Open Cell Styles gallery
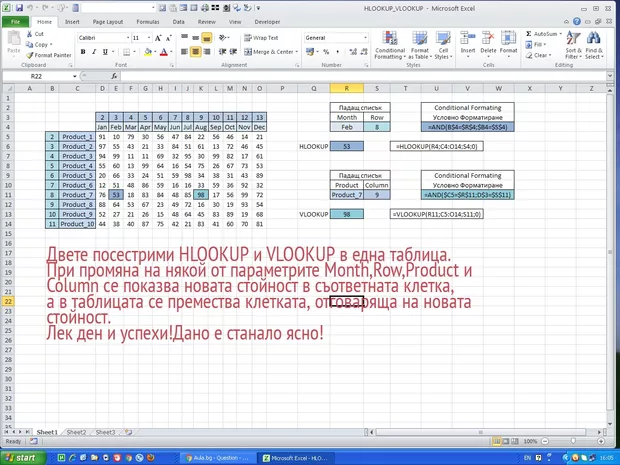620x465 pixels. (443, 45)
